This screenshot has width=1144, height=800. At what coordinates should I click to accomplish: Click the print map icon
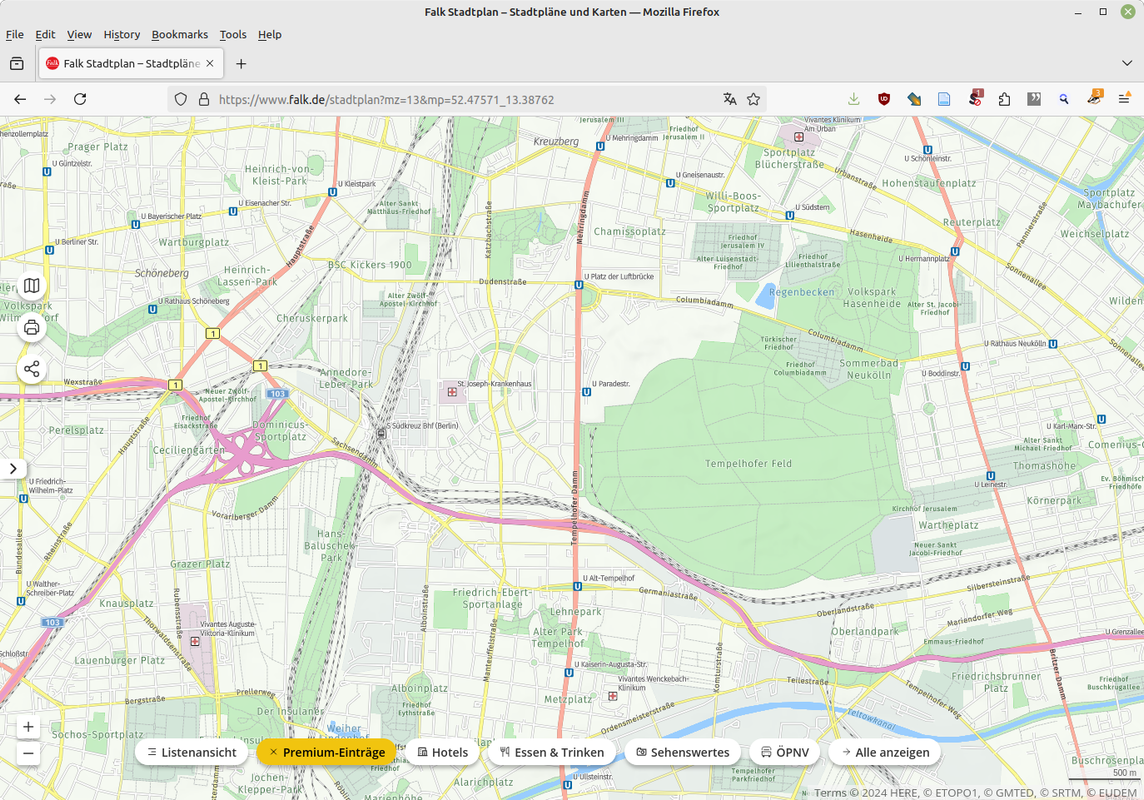coord(31,327)
